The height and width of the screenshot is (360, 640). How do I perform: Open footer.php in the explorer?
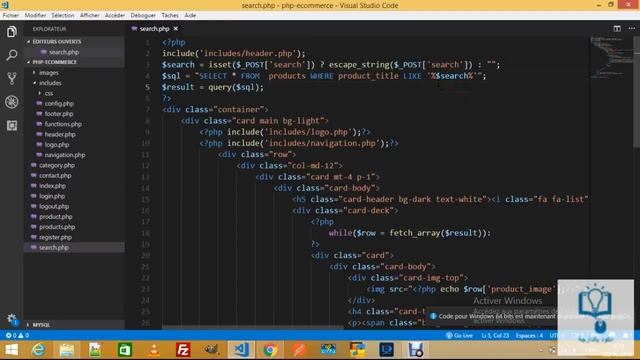coord(59,114)
